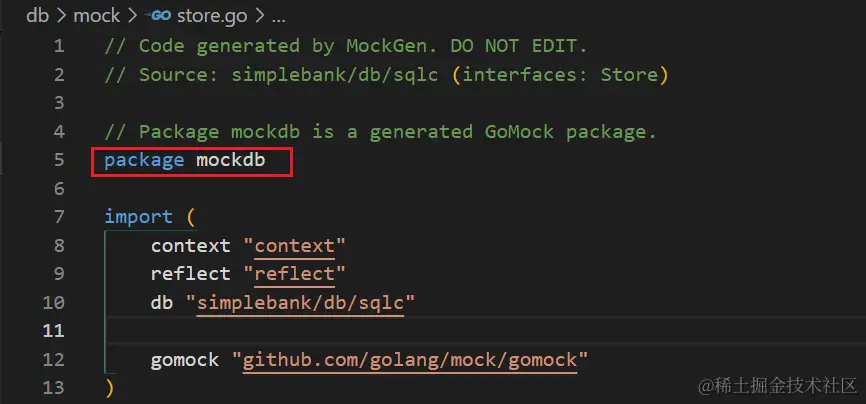Click the gomock alias on line 12
Viewport: 866px width, 404px height.
(185, 360)
